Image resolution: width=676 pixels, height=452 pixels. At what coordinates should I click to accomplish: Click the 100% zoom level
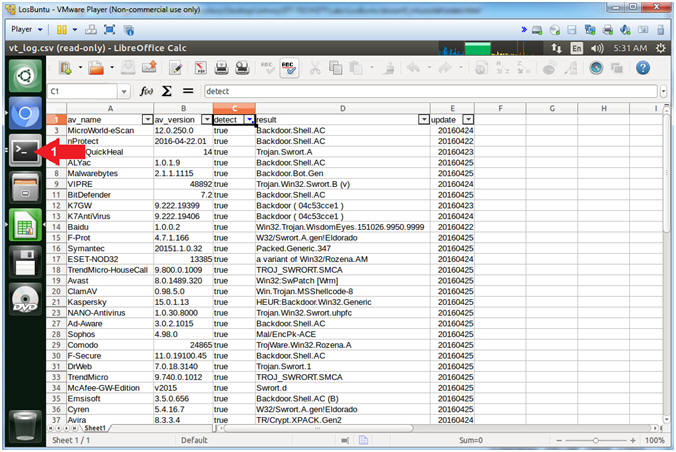[654, 440]
